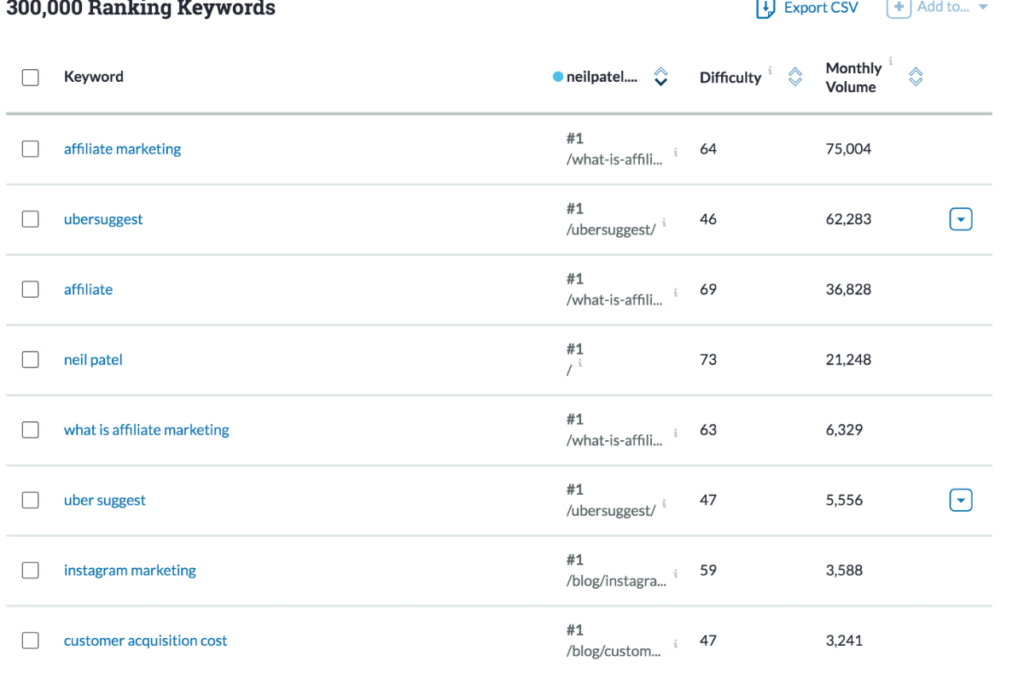1024x673 pixels.
Task: Click info icon next to /ubersuggest/ URL in ubersuggest row
Action: pyautogui.click(x=664, y=223)
